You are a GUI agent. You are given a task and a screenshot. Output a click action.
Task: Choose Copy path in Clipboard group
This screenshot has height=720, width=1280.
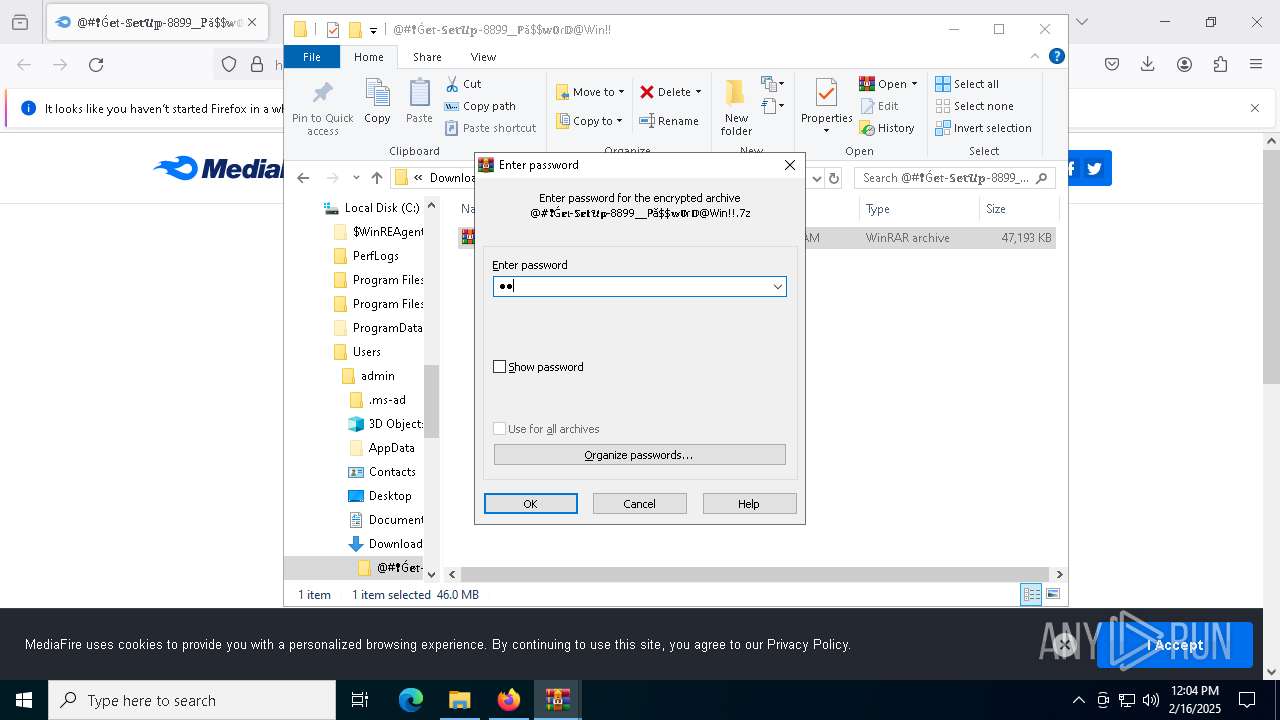click(480, 106)
